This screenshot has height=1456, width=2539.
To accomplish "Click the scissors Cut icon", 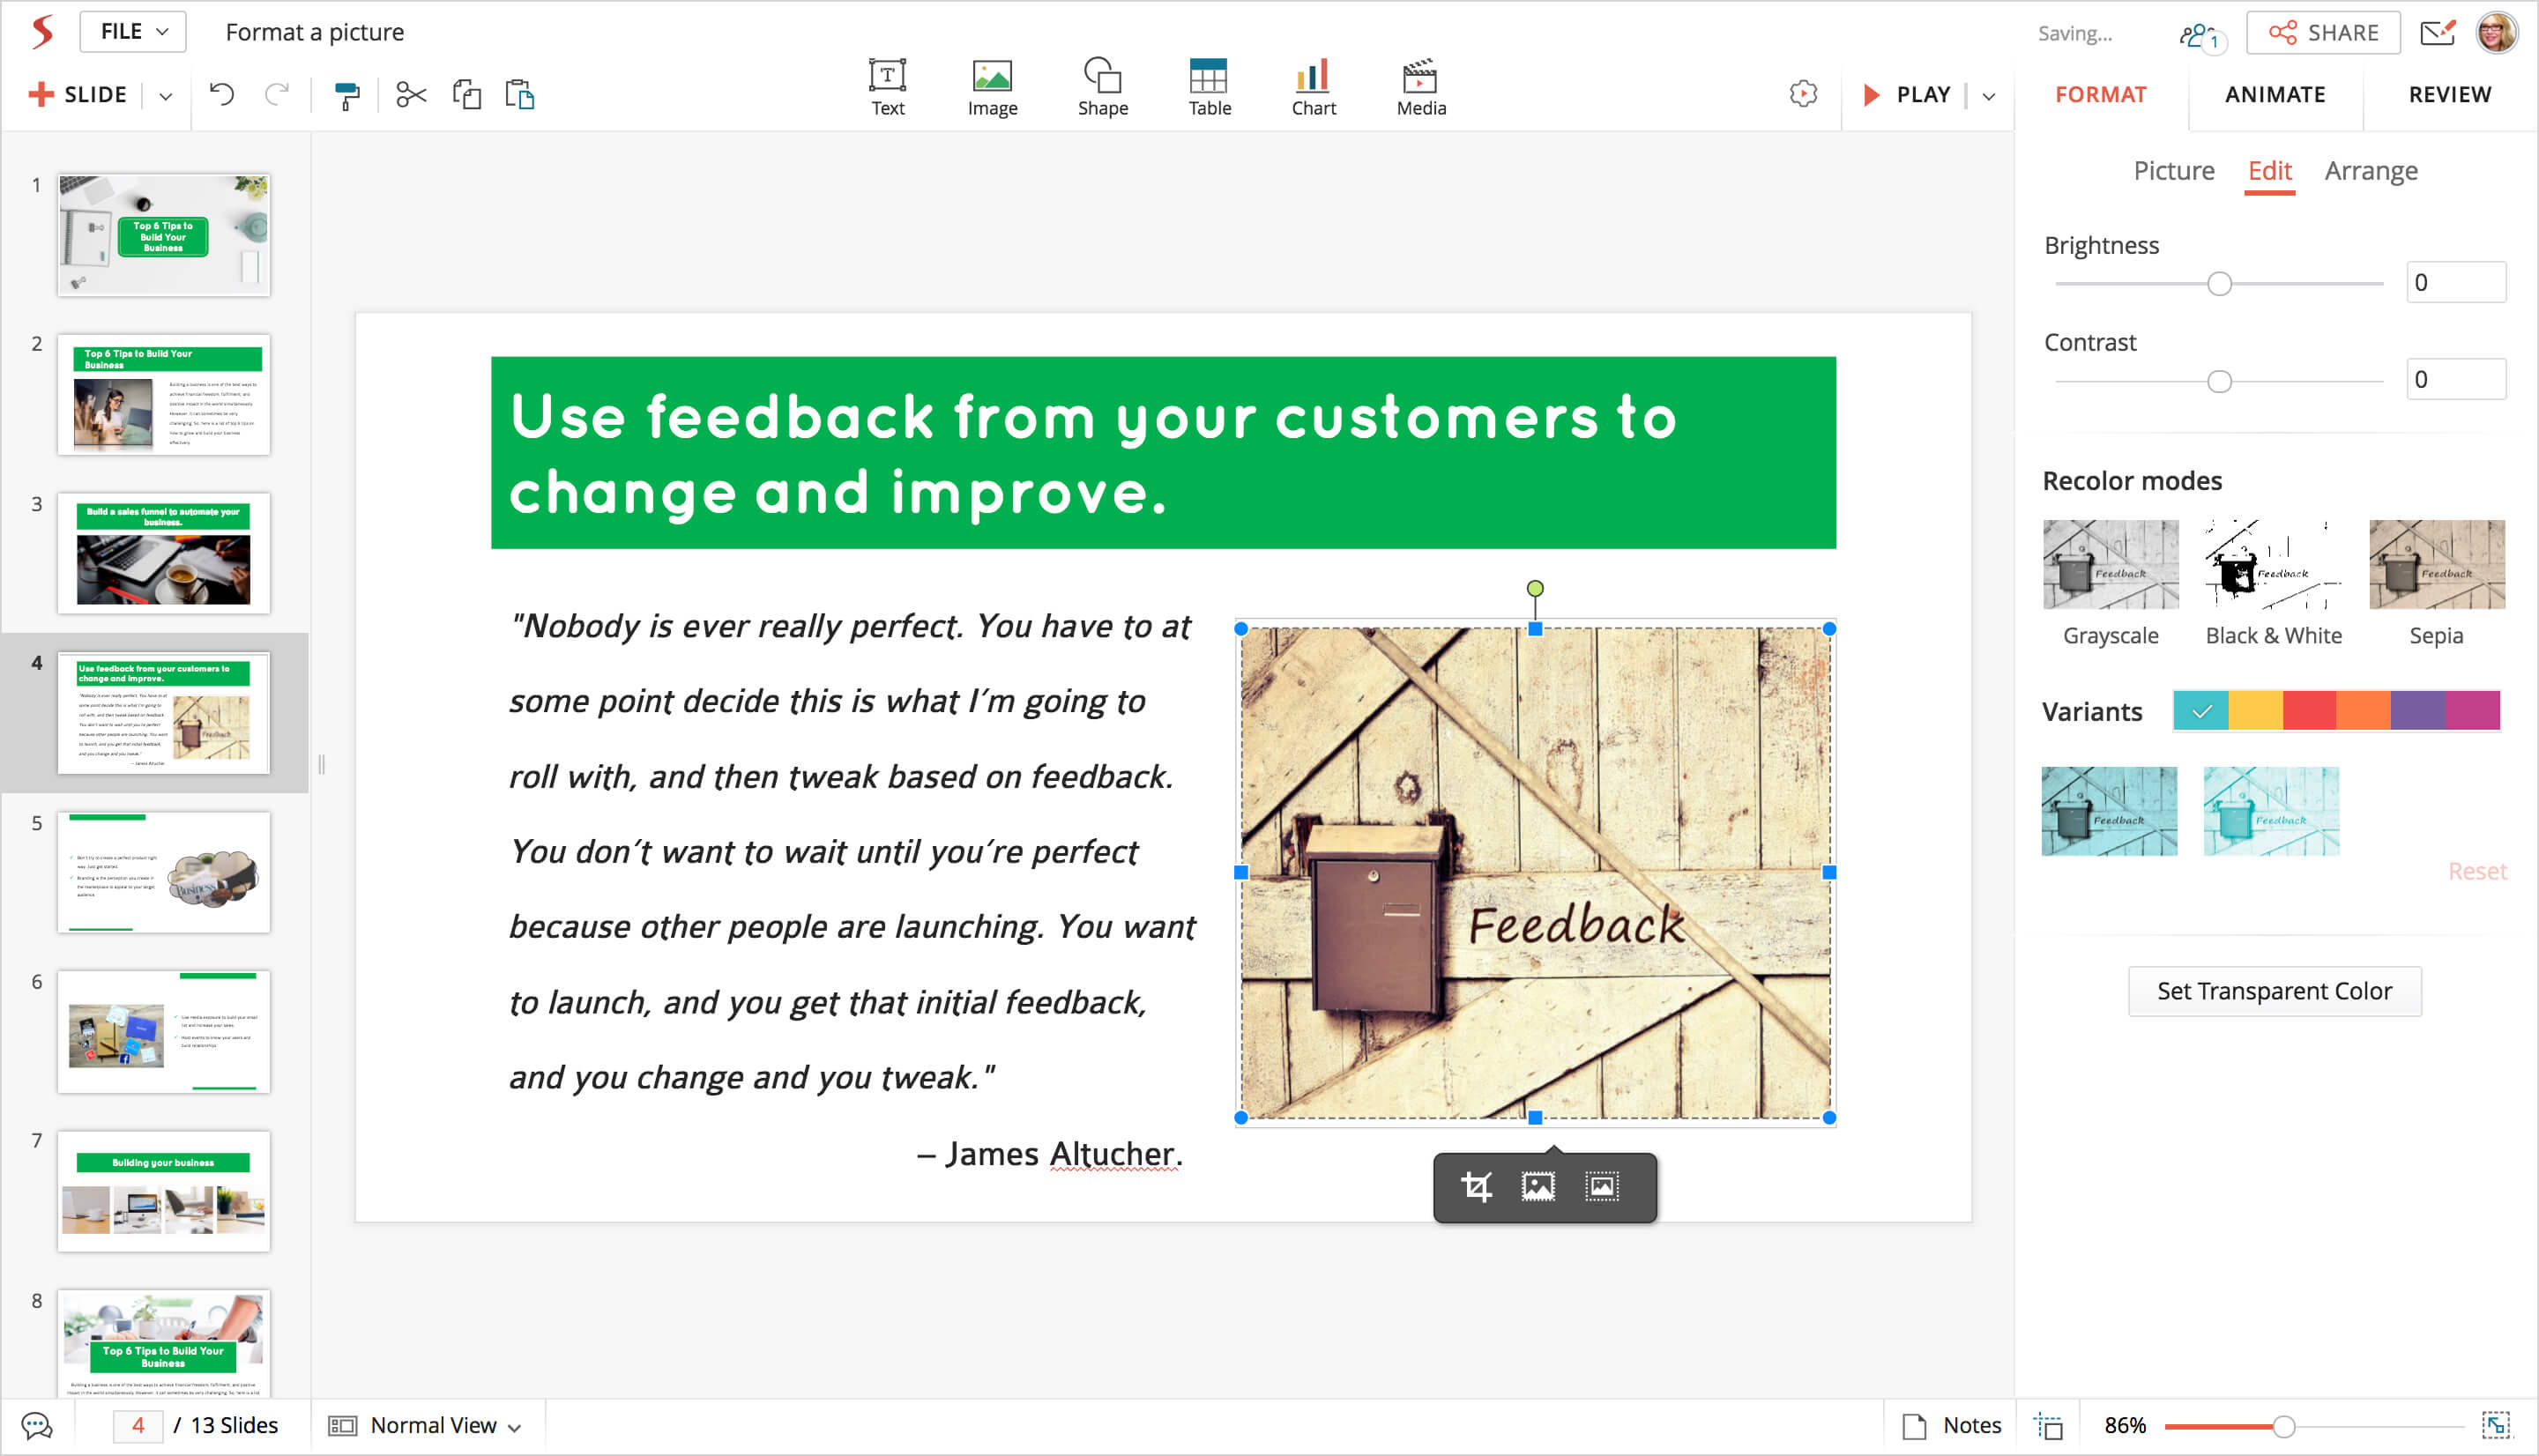I will (x=411, y=96).
